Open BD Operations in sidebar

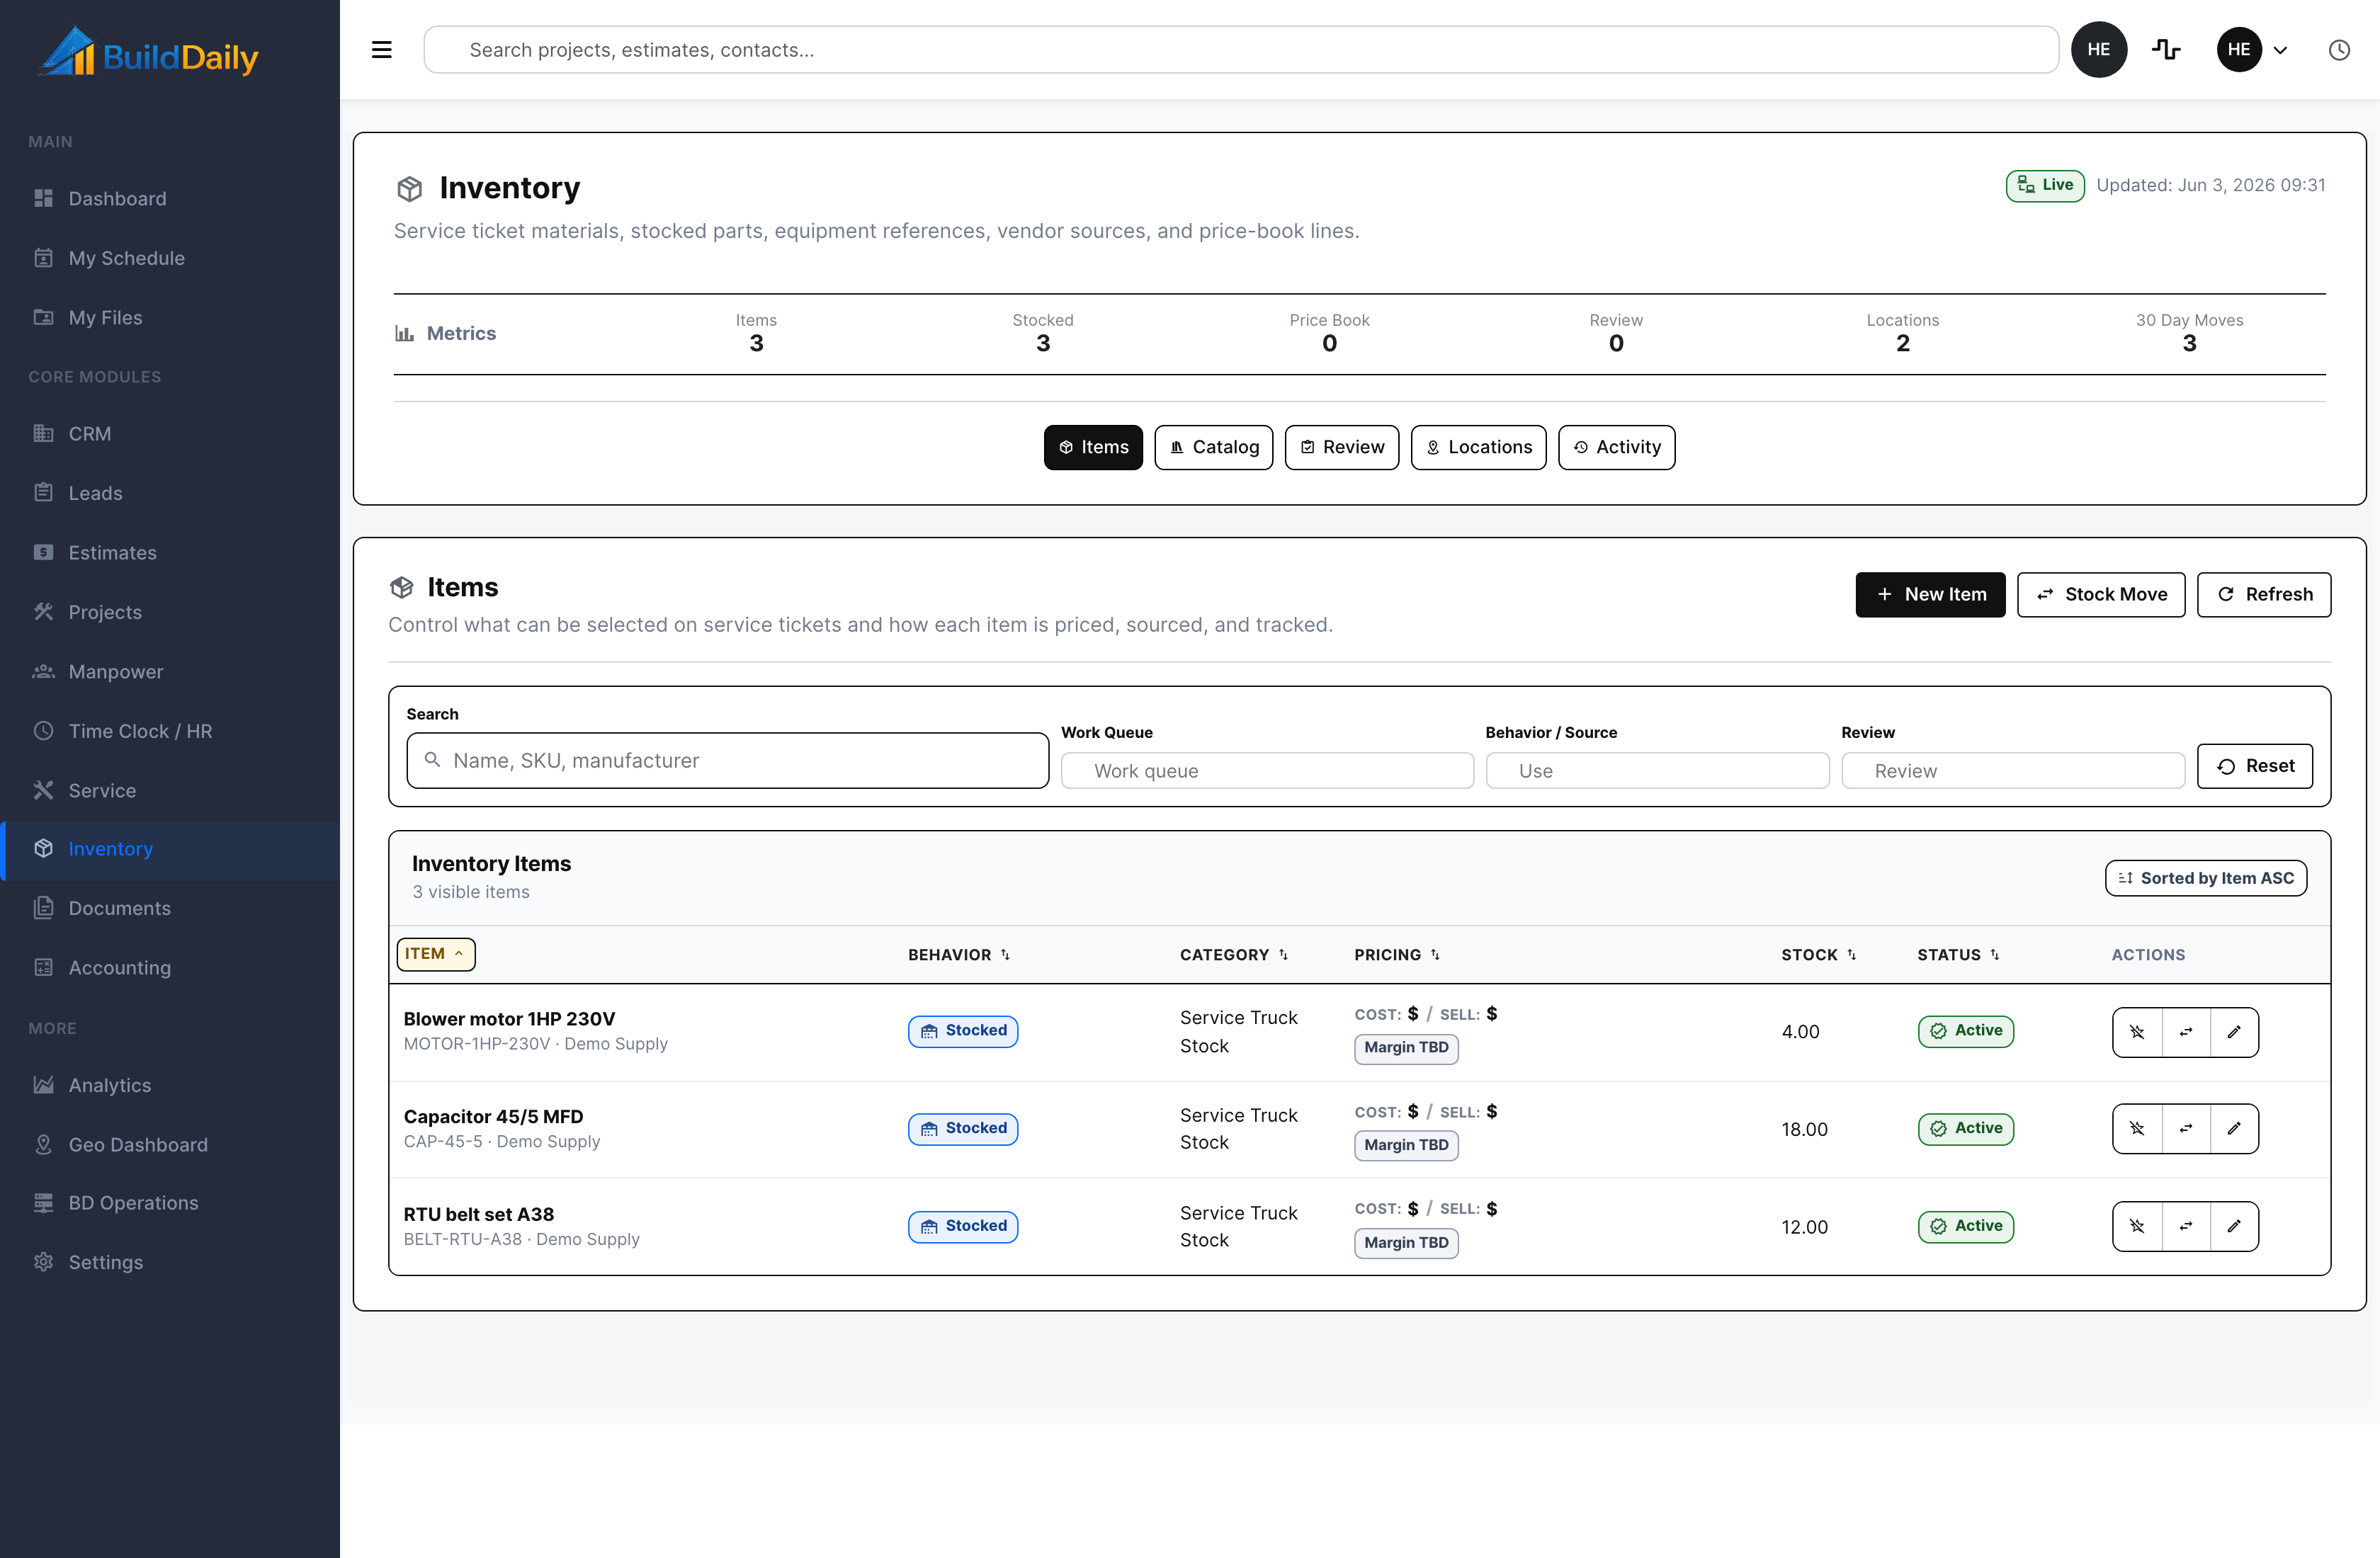170,1203
